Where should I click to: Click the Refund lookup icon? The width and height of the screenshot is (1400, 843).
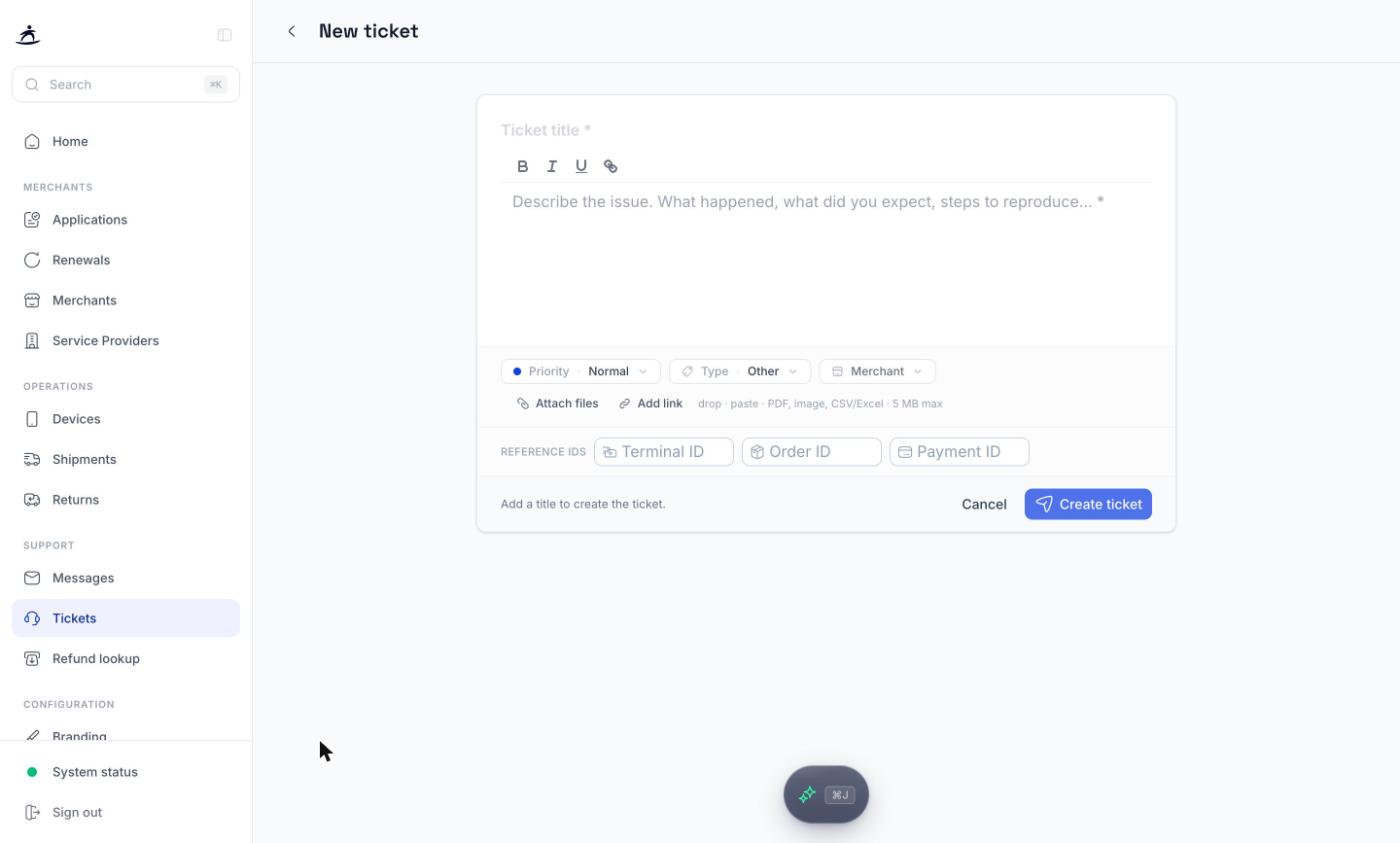coord(32,659)
